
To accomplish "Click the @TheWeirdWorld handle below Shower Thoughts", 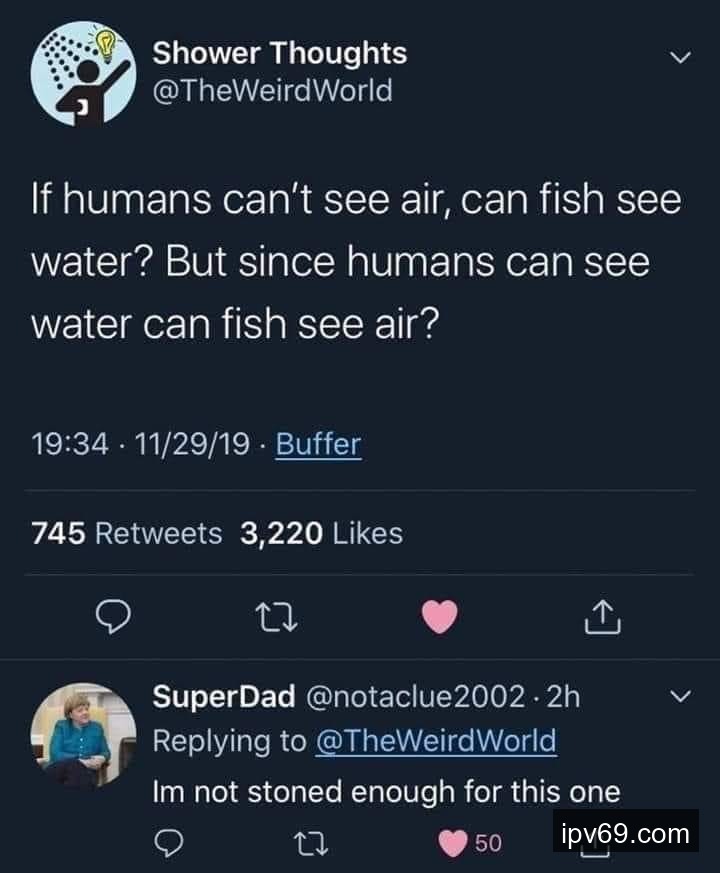I will pyautogui.click(x=272, y=91).
